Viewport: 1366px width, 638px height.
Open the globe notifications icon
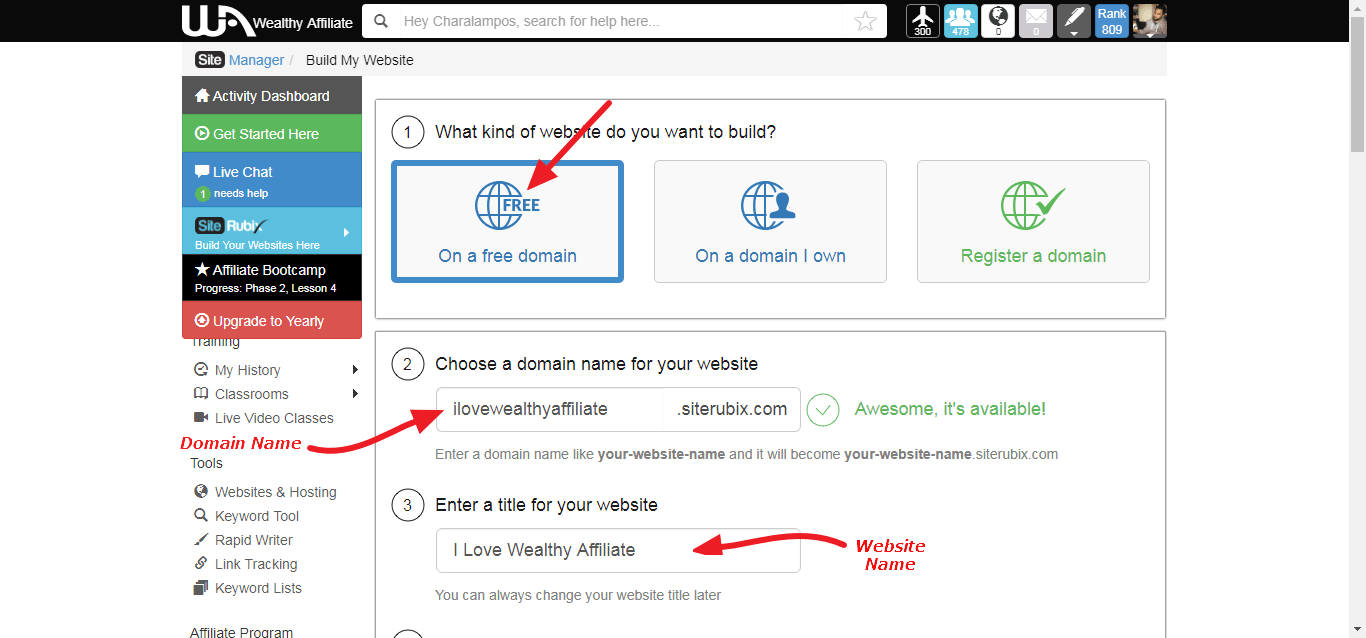pyautogui.click(x=998, y=21)
